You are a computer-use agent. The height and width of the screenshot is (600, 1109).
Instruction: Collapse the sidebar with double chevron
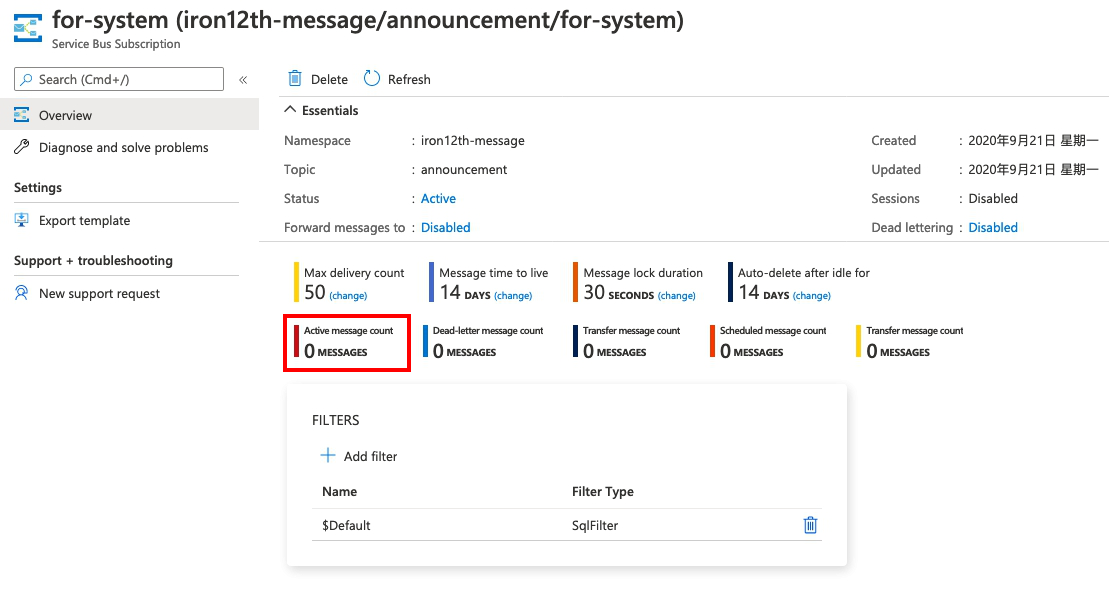[243, 80]
